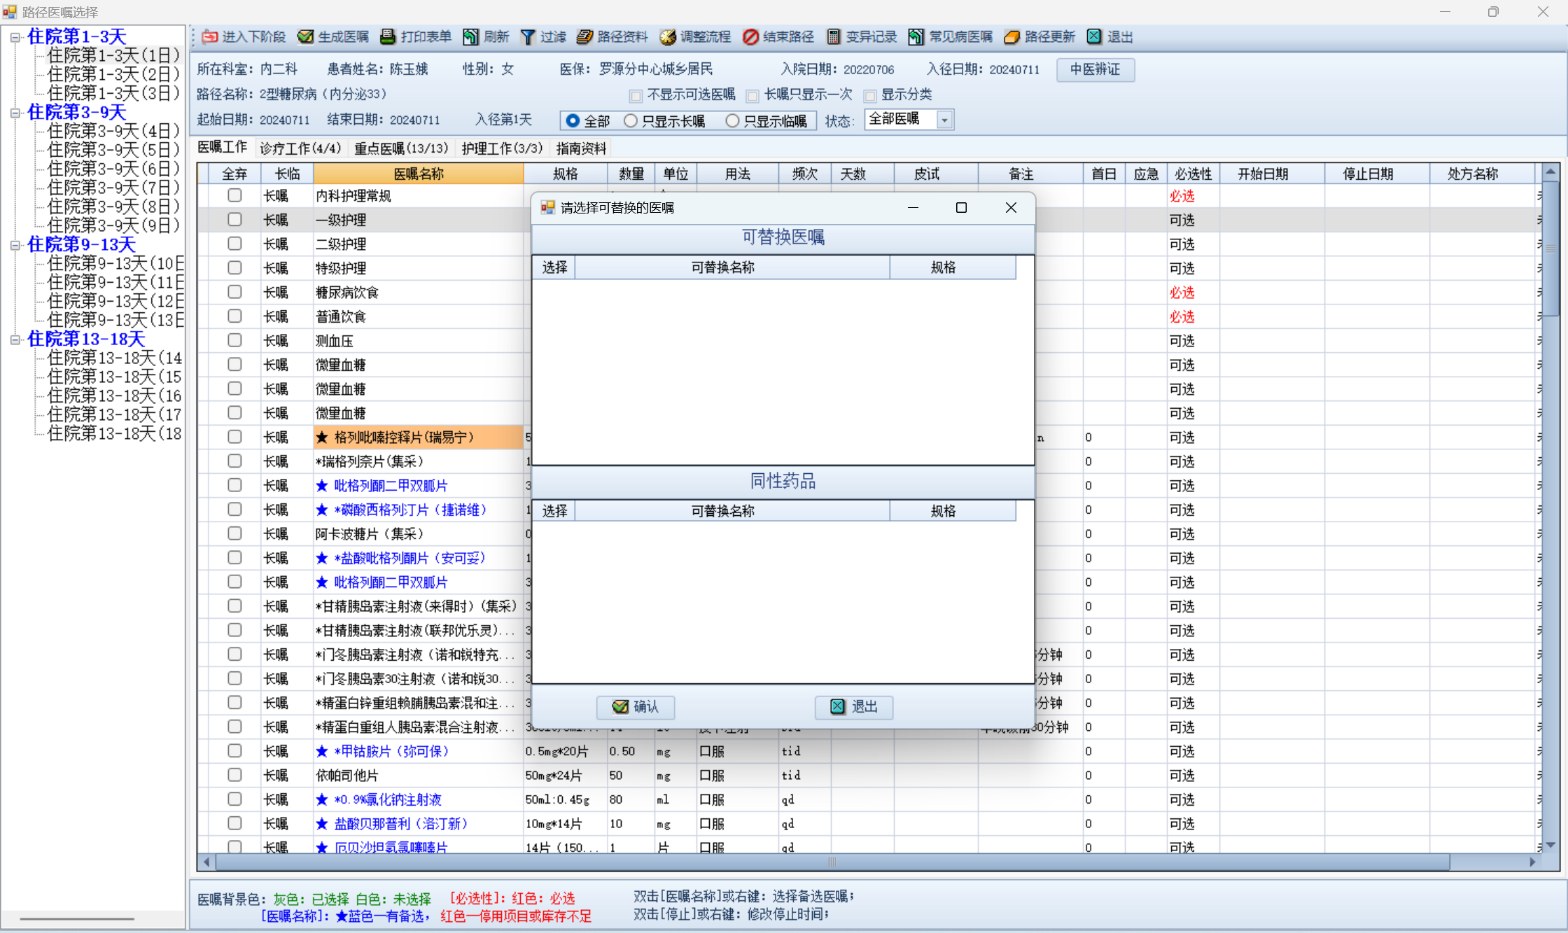This screenshot has height=933, width=1568.
Task: Click the 常见病医嘱 toolbar icon
Action: [x=916, y=37]
